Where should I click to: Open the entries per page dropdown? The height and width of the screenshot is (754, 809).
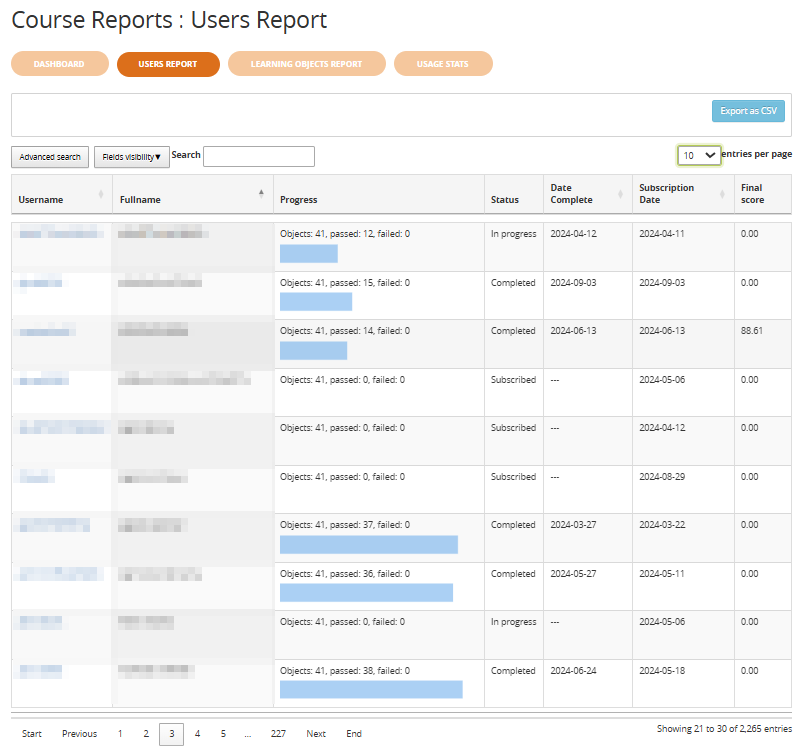click(698, 155)
